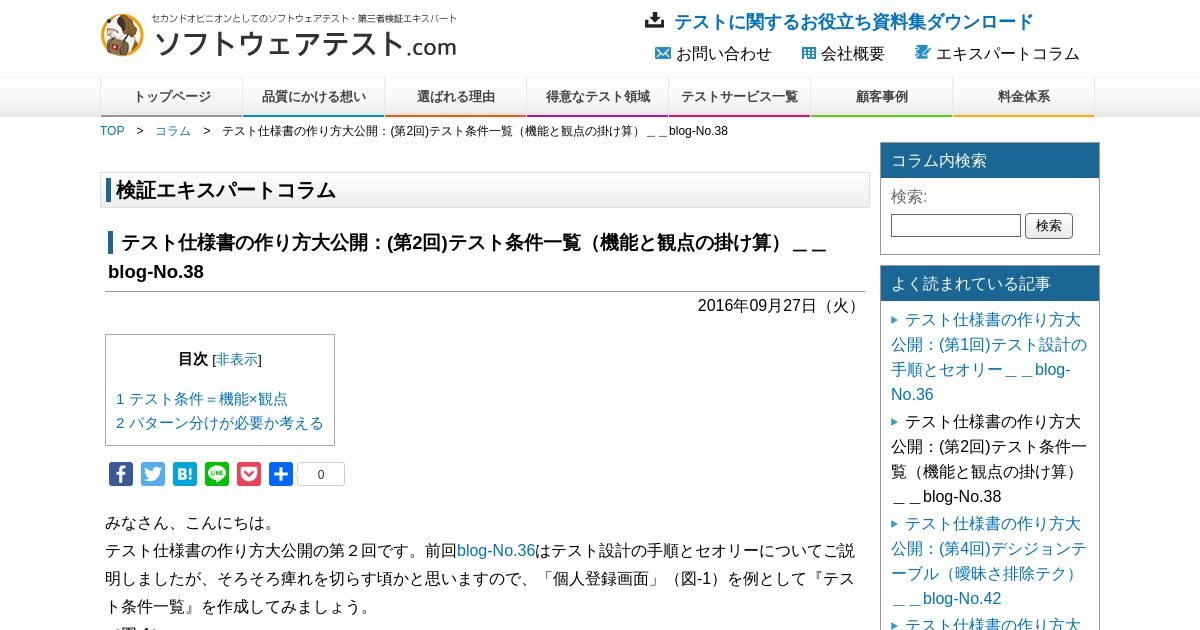This screenshot has height=630, width=1200.
Task: Open the エキスパートコラム header link
Action: (x=1008, y=54)
